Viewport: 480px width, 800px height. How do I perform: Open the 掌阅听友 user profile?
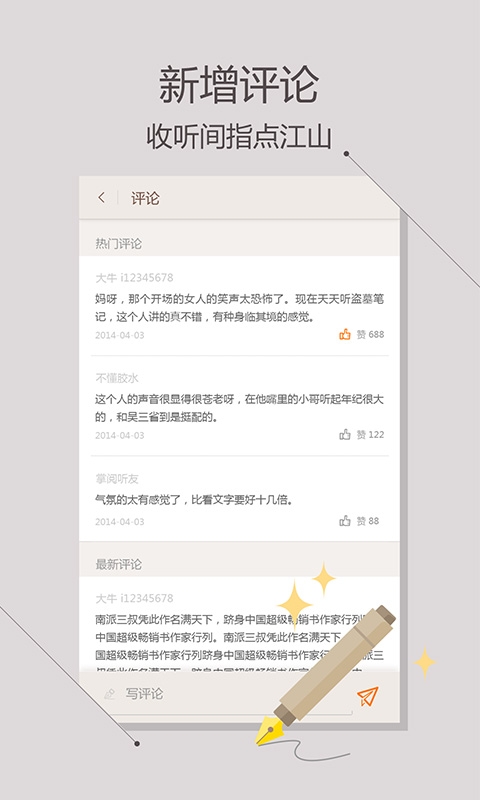tap(117, 479)
